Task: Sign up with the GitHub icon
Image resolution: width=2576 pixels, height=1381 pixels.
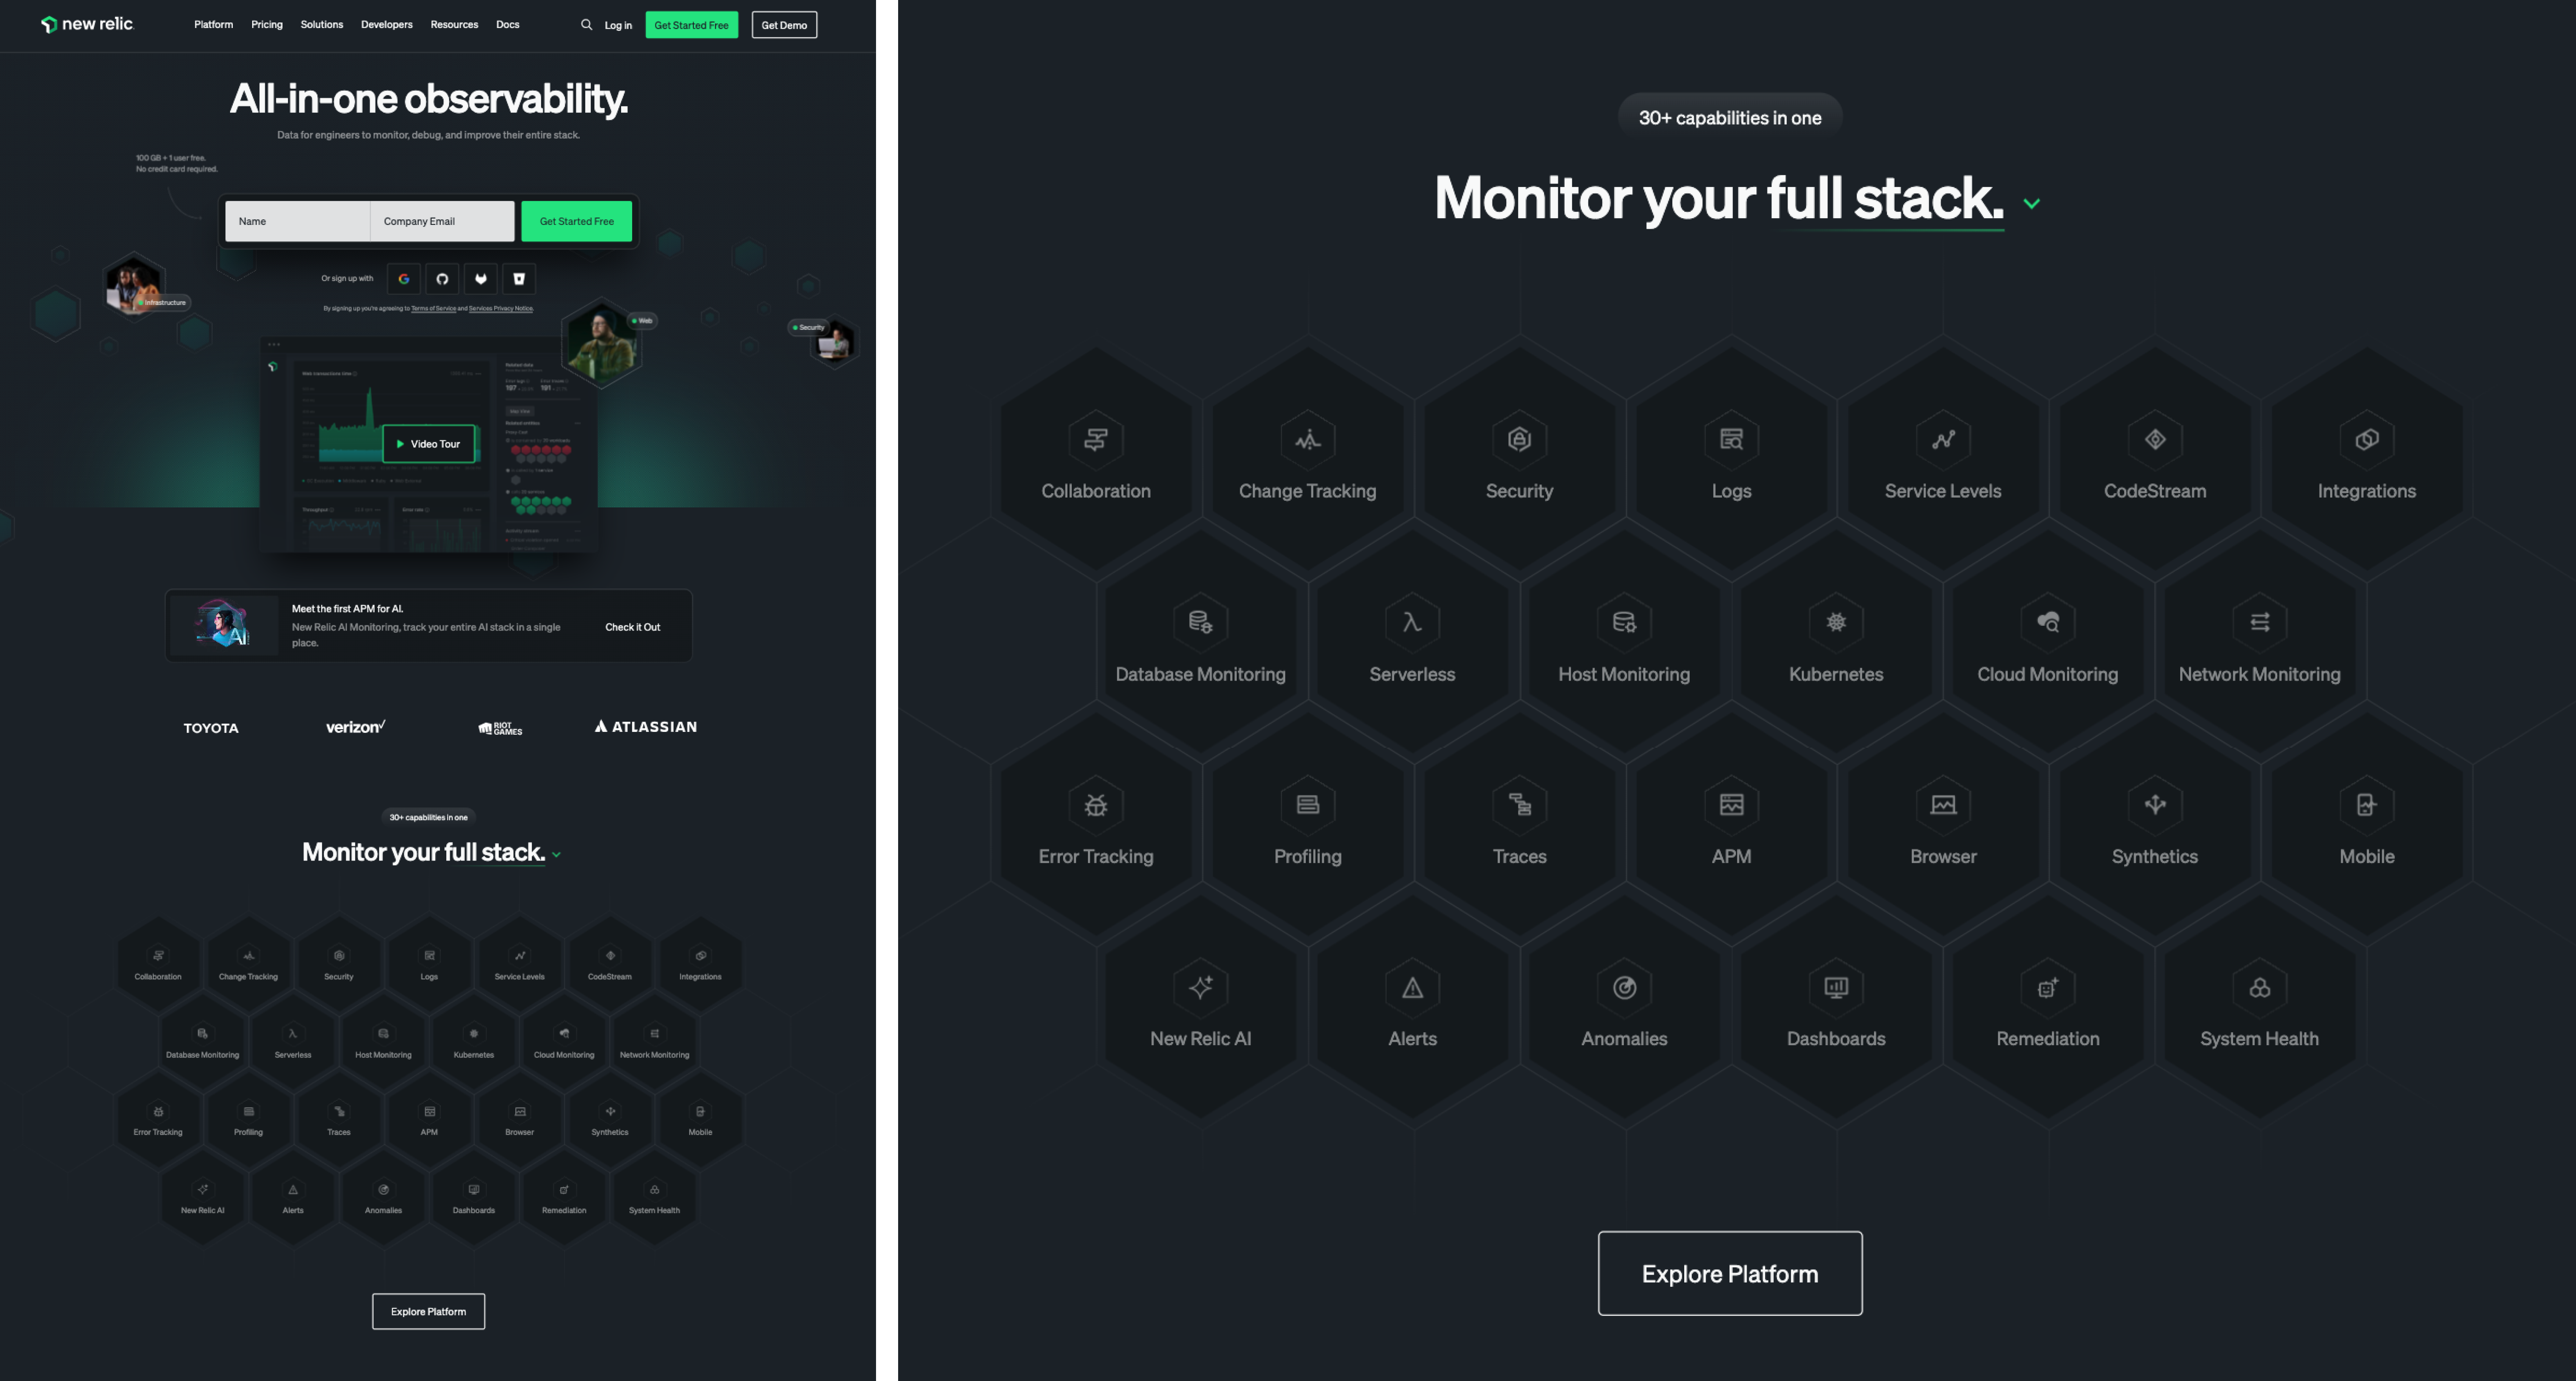Action: click(442, 279)
